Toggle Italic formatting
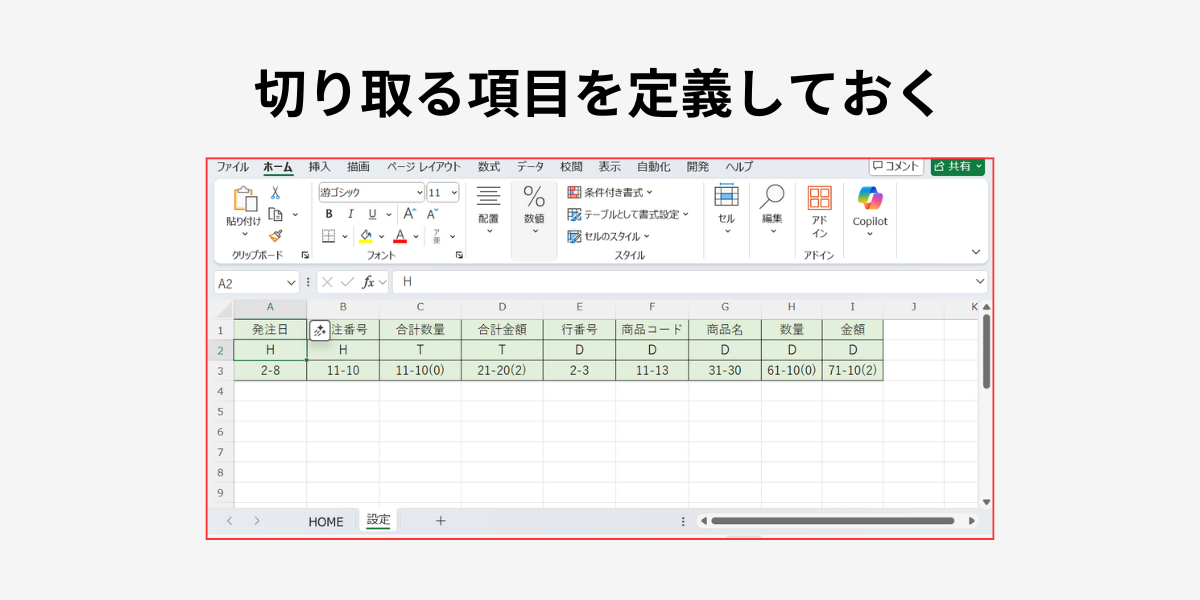 (x=350, y=214)
